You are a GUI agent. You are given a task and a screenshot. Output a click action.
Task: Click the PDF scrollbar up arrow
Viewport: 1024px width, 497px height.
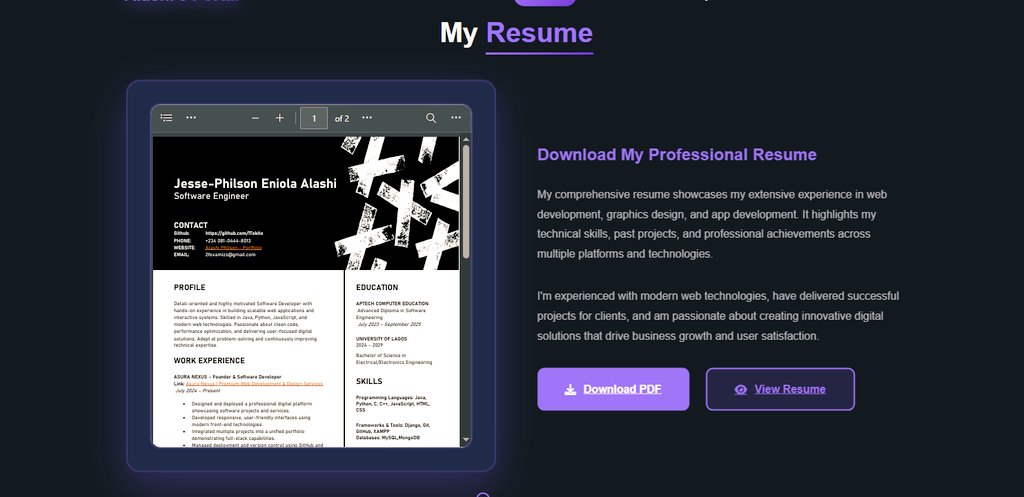466,139
